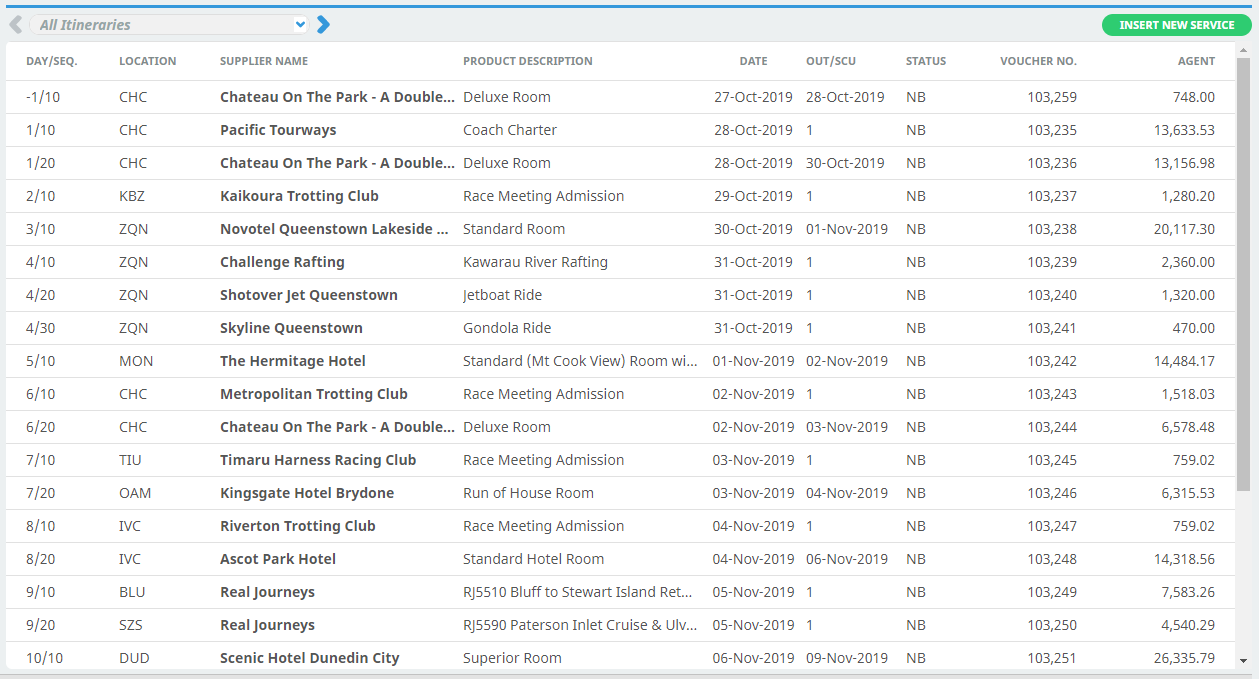Sort by the Agent column header

point(1196,61)
